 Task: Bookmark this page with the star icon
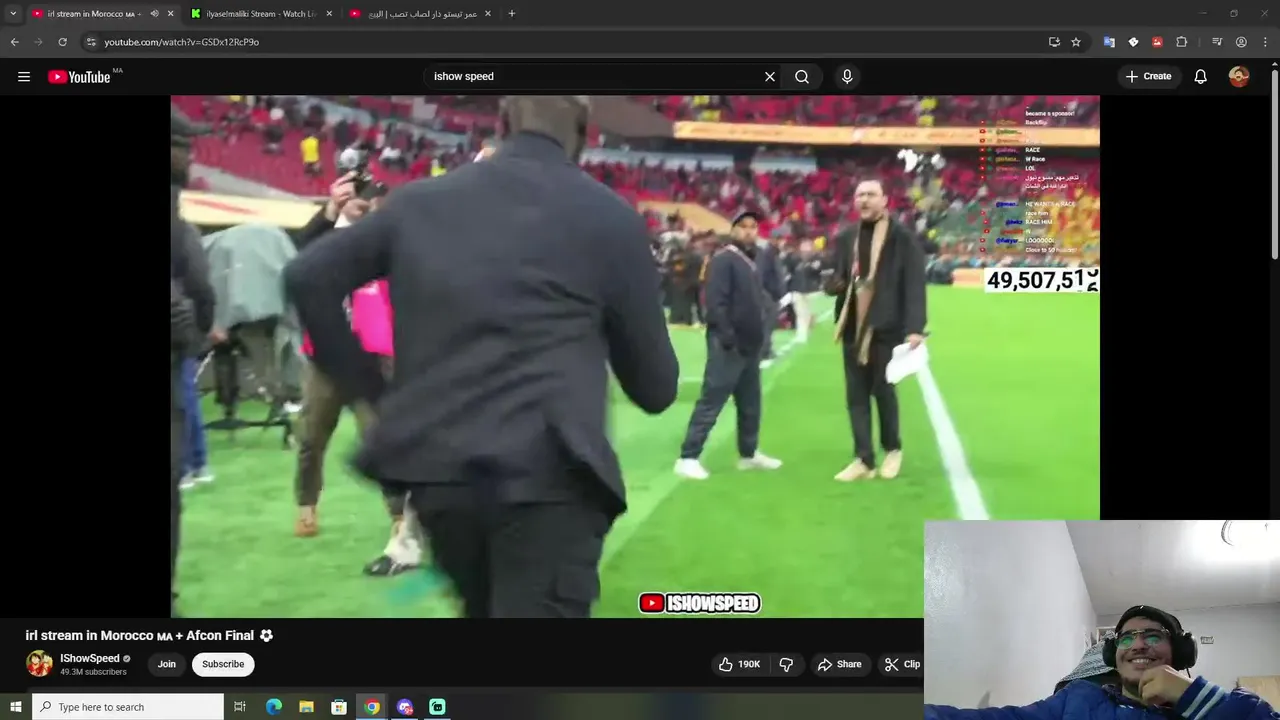(1076, 42)
